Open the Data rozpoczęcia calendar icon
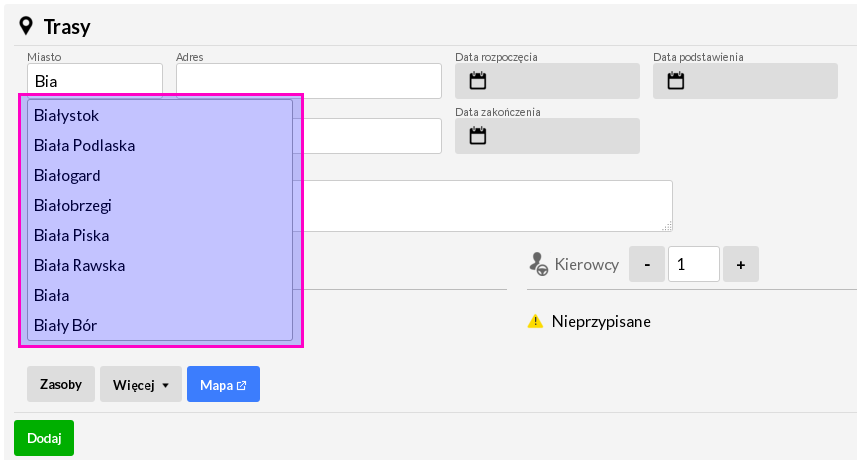Image resolution: width=857 pixels, height=460 pixels. point(478,81)
